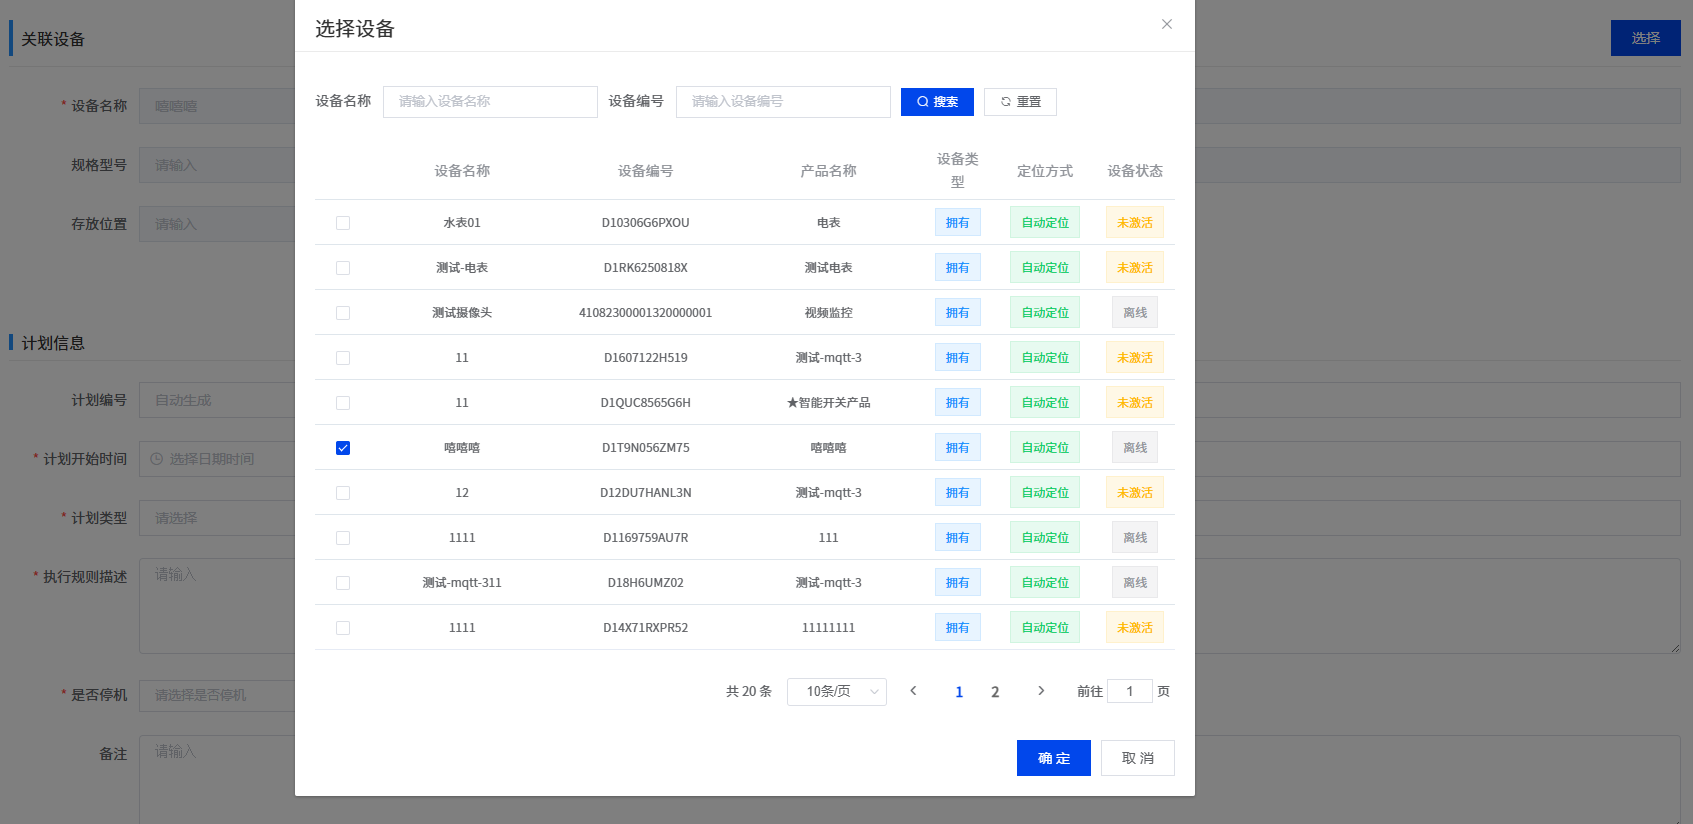Click 共 20 条 total count text
Screen dimensions: 1693x824
tap(749, 691)
